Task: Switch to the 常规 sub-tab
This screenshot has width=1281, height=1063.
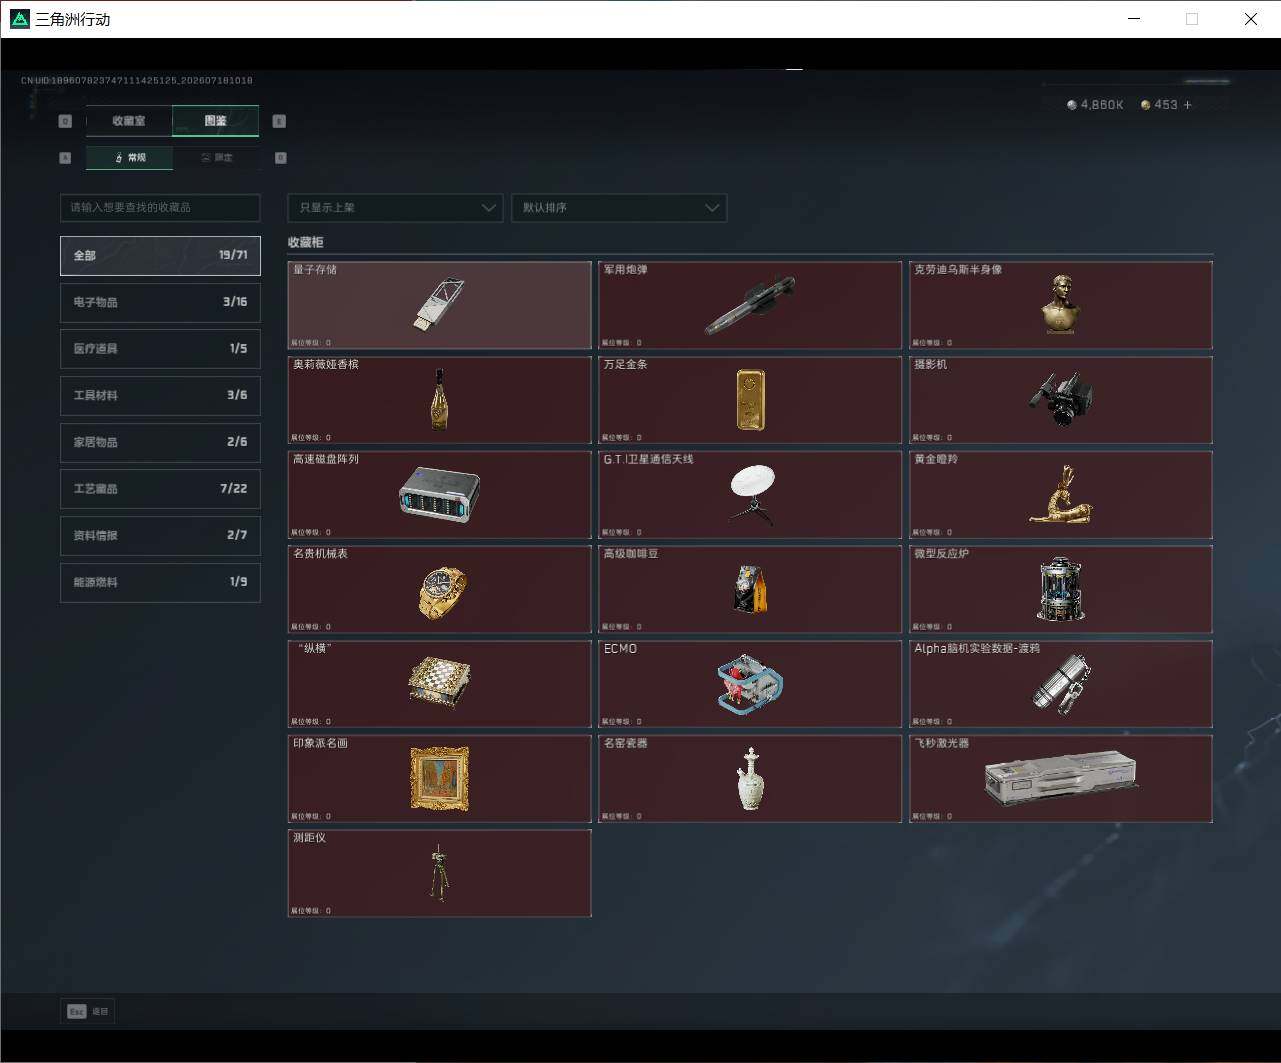Action: pos(129,158)
